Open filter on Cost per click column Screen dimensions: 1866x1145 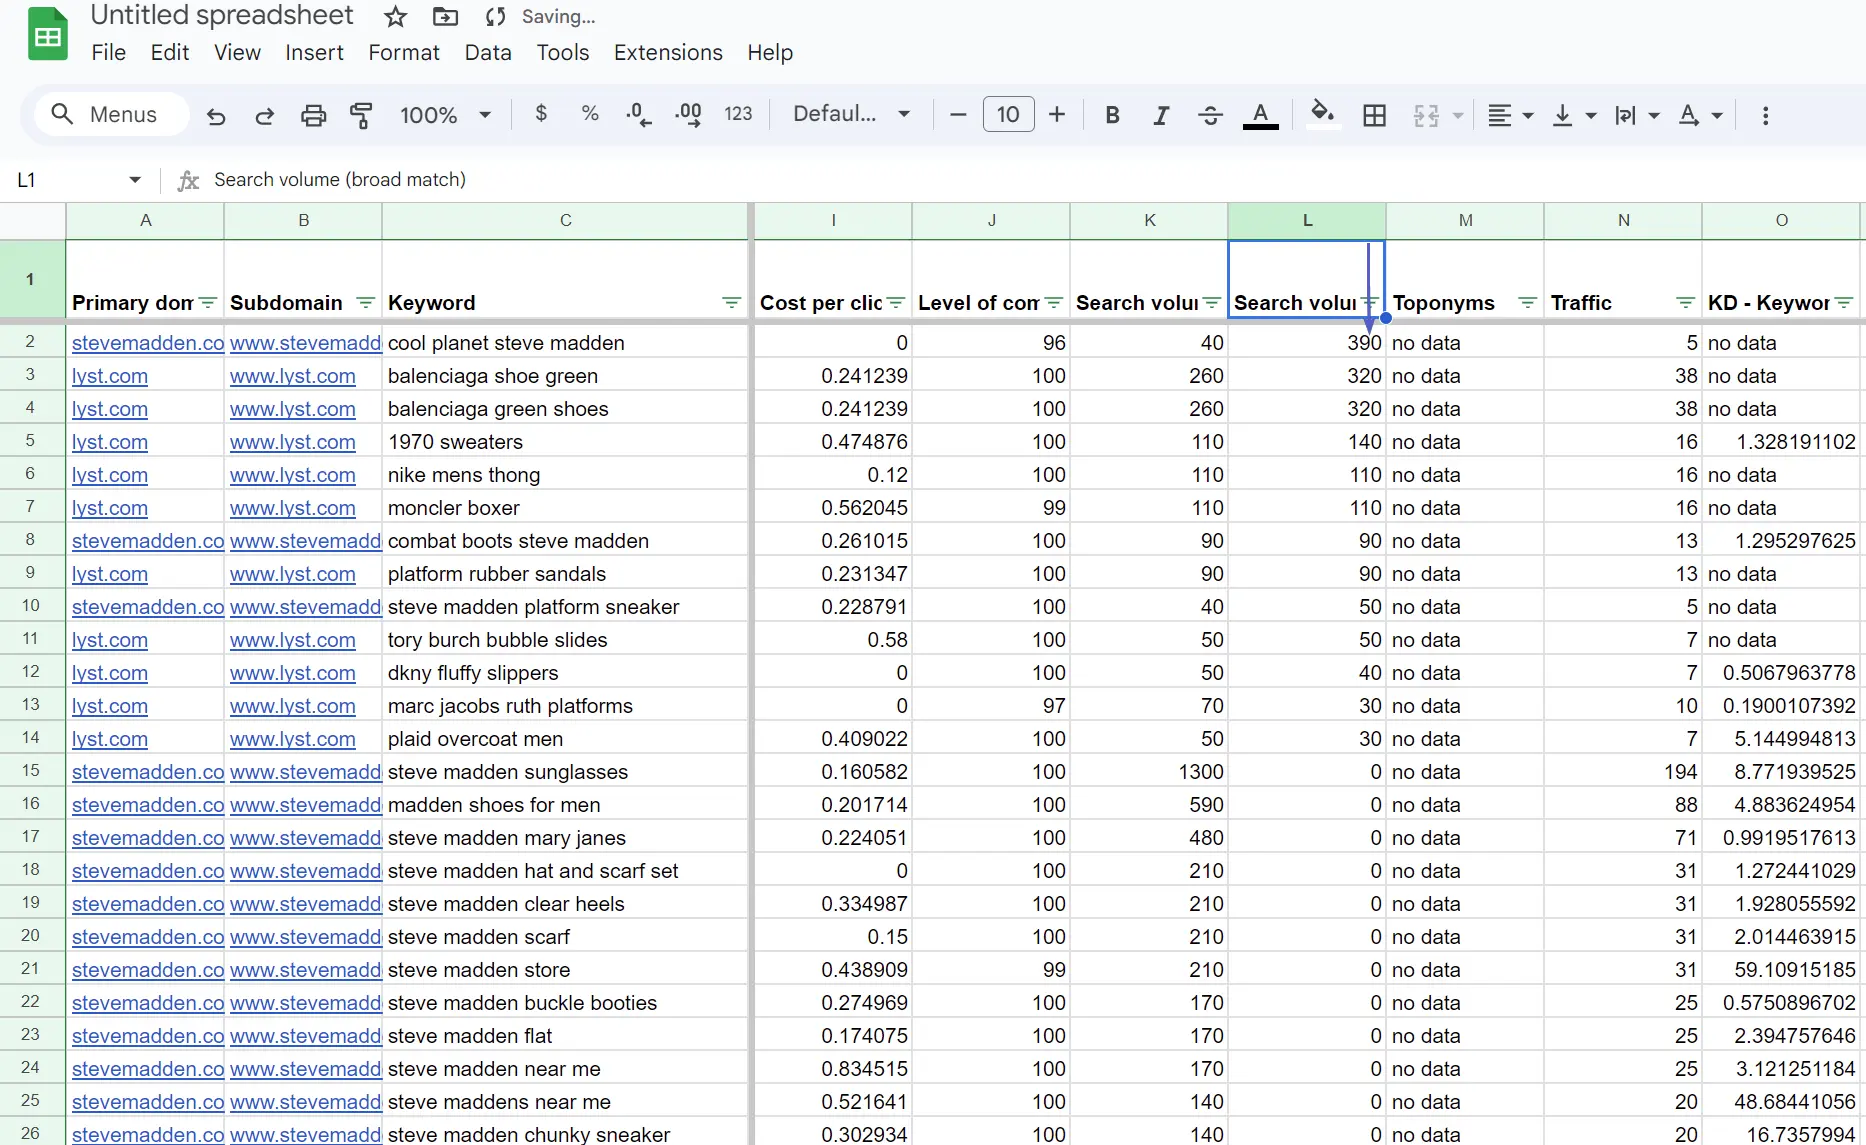pyautogui.click(x=896, y=303)
